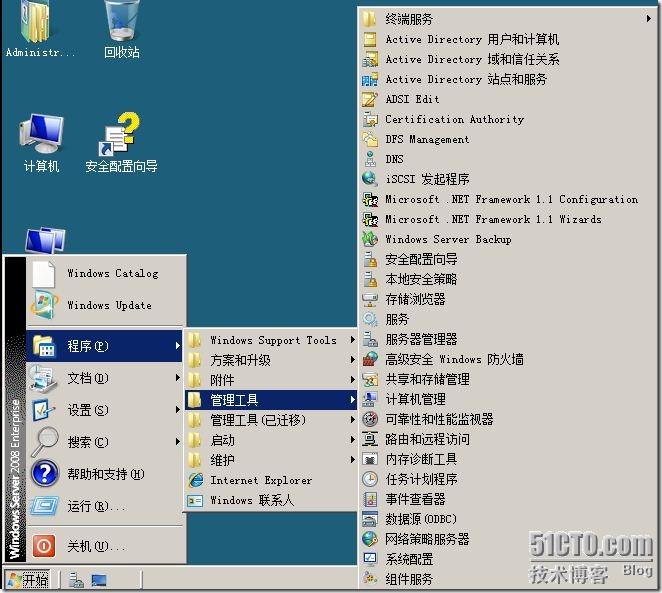Image resolution: width=662 pixels, height=593 pixels.
Task: Expand the 方案和升级 submenu arrow
Action: tap(352, 360)
